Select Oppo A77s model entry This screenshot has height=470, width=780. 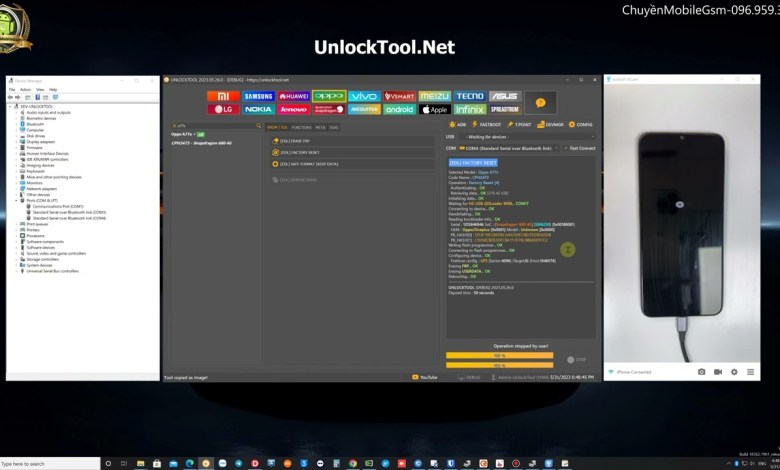pyautogui.click(x=188, y=134)
